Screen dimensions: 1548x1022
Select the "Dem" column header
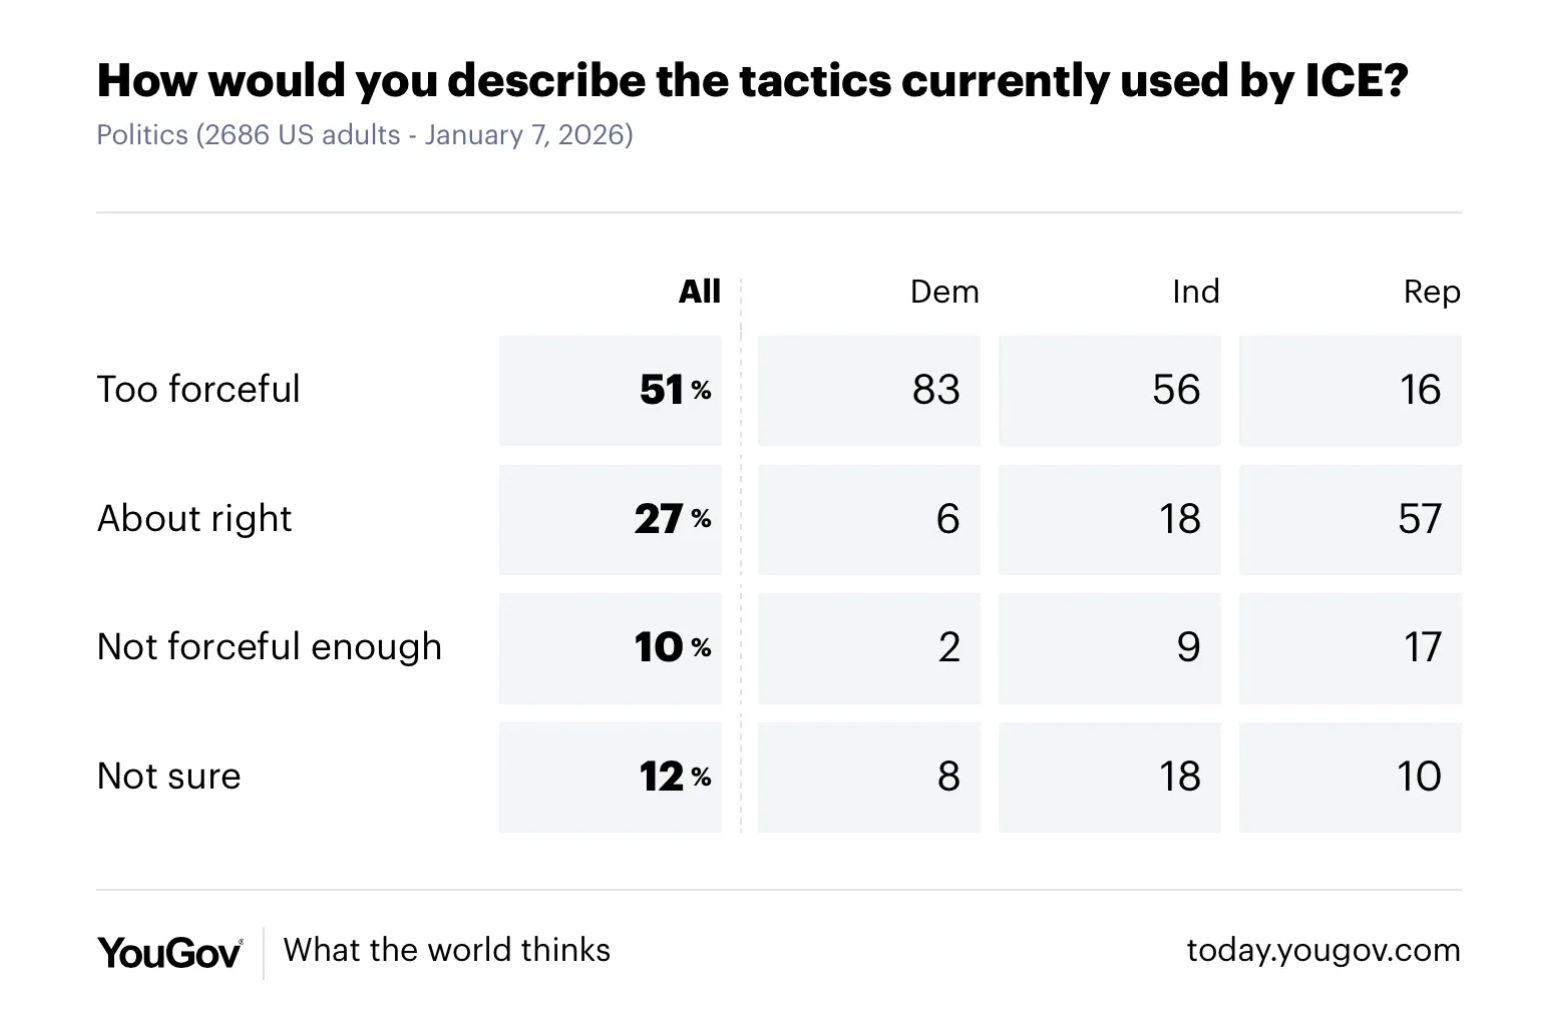coord(944,292)
